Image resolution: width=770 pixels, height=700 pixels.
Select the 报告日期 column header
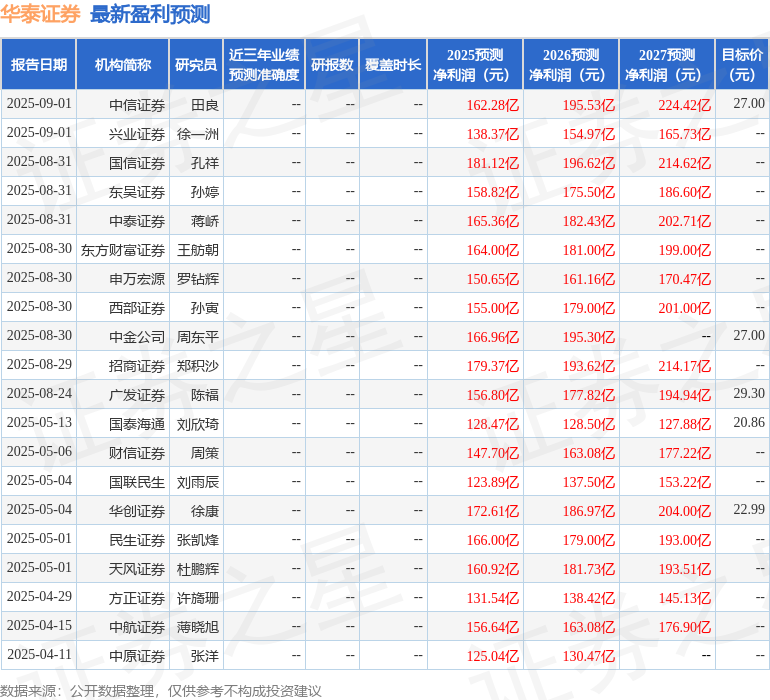point(39,65)
